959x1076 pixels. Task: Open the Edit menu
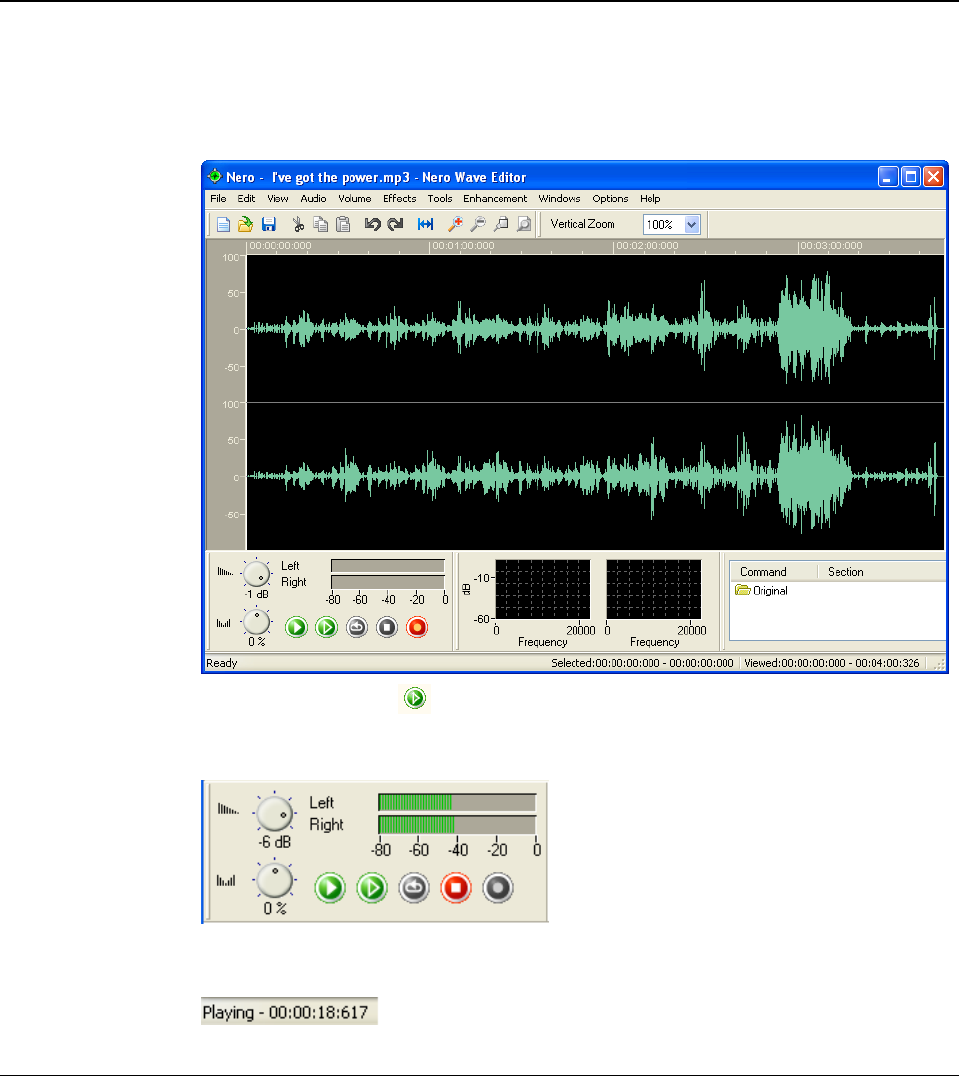(x=246, y=199)
